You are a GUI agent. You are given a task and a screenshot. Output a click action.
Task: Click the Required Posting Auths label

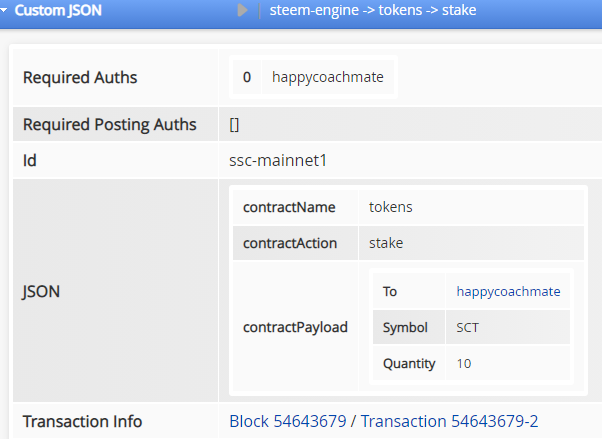109,124
